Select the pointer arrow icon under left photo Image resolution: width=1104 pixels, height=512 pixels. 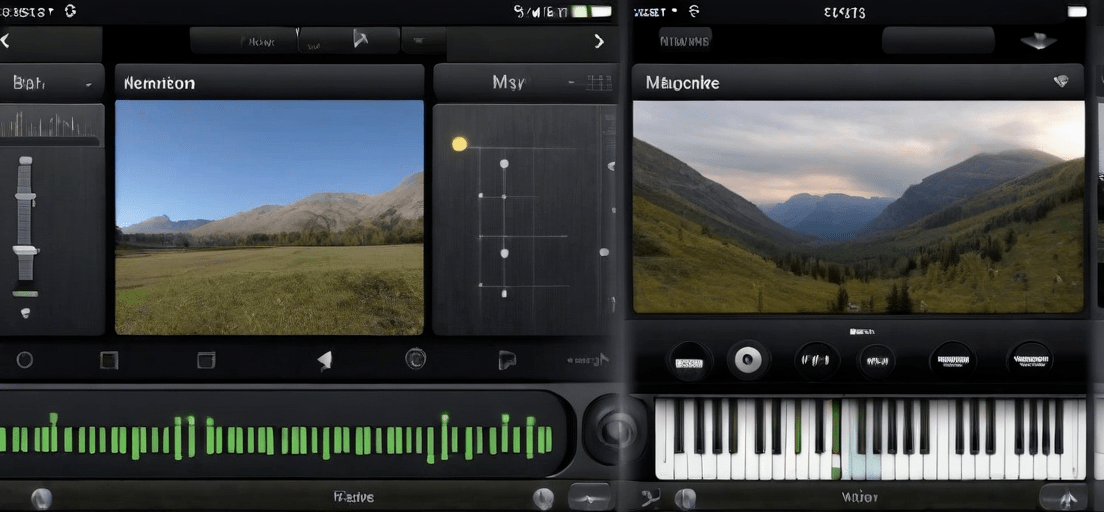click(x=325, y=361)
